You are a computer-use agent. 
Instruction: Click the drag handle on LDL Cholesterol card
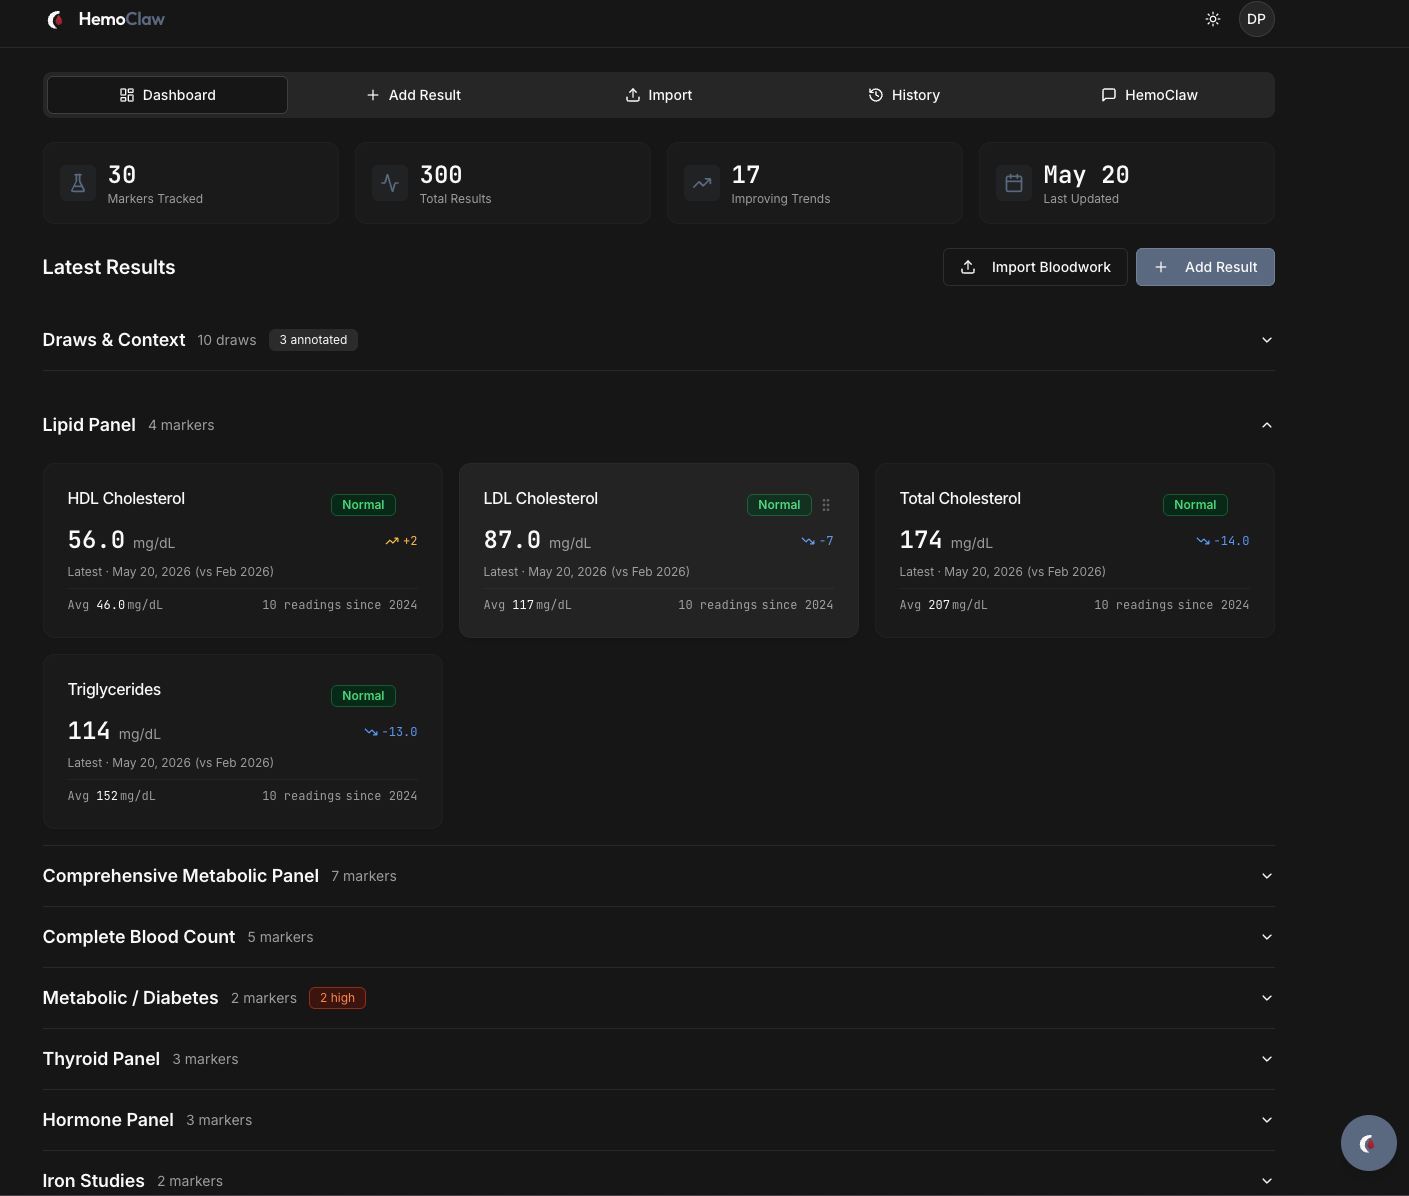coord(826,505)
